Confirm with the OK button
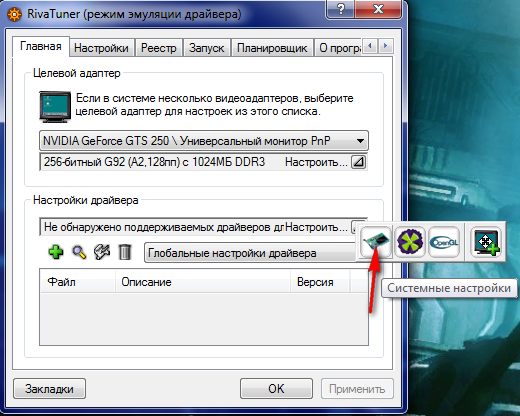The width and height of the screenshot is (520, 416). click(276, 389)
